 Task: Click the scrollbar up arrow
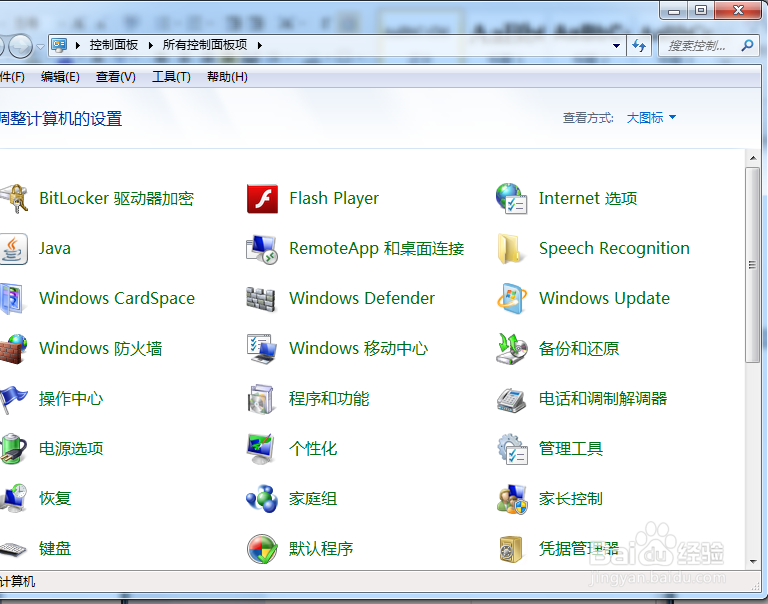pos(753,158)
